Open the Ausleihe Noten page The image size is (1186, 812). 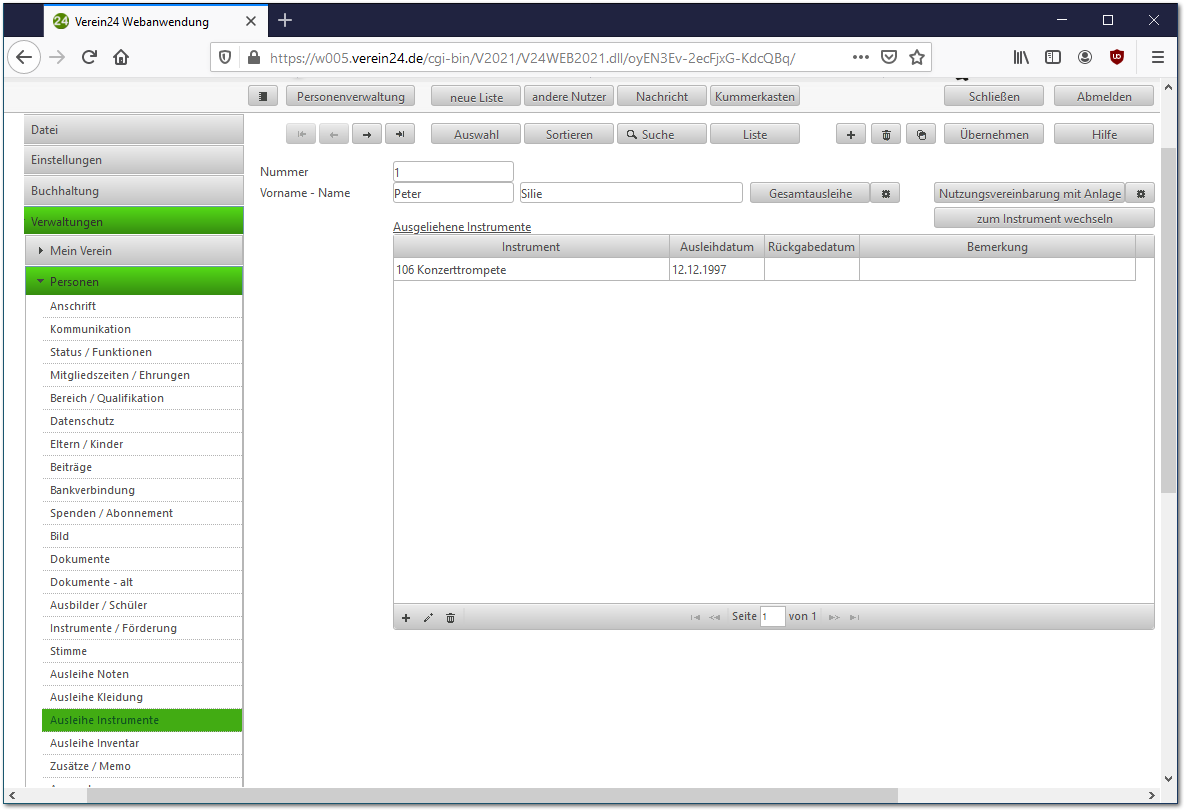pyautogui.click(x=89, y=674)
